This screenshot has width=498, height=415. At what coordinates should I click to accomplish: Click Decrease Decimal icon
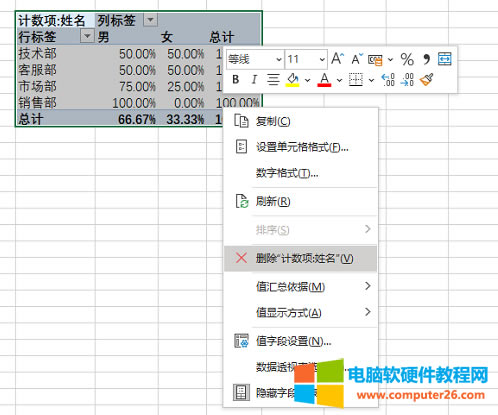407,80
